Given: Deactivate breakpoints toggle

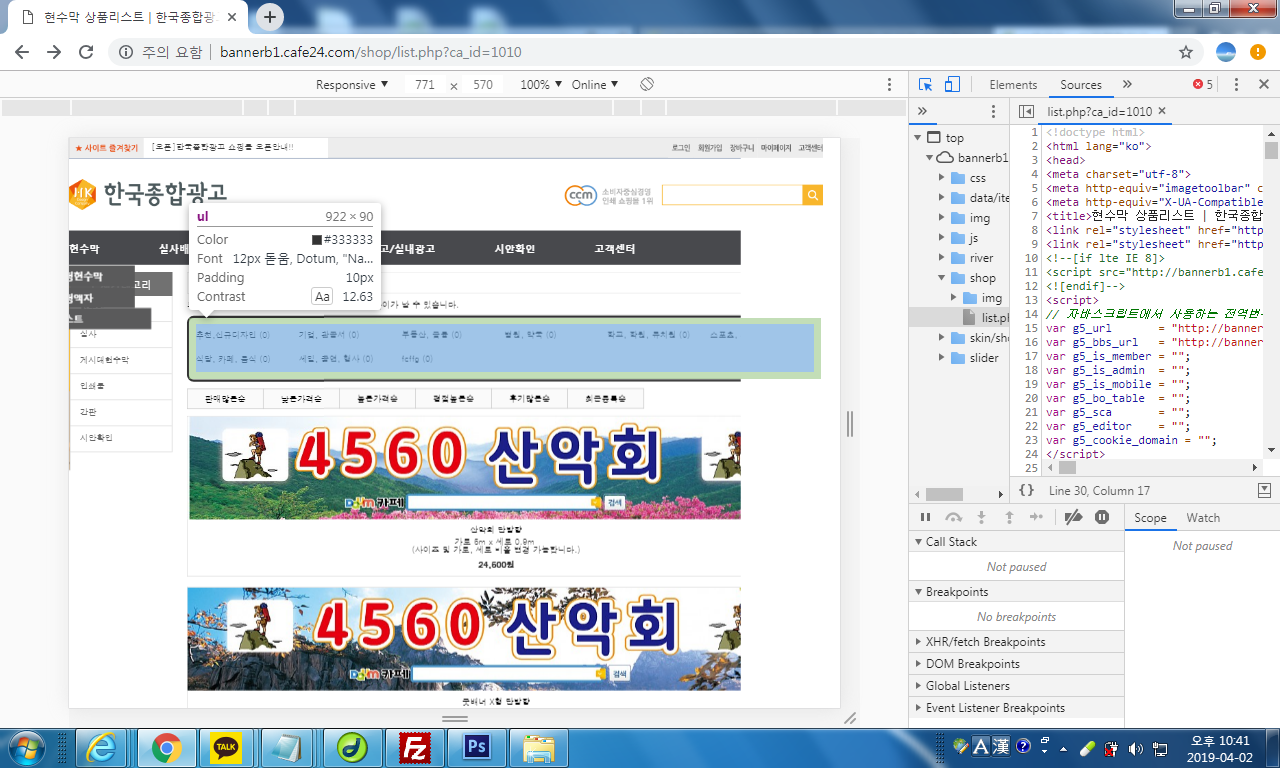Looking at the screenshot, I should pos(1073,517).
